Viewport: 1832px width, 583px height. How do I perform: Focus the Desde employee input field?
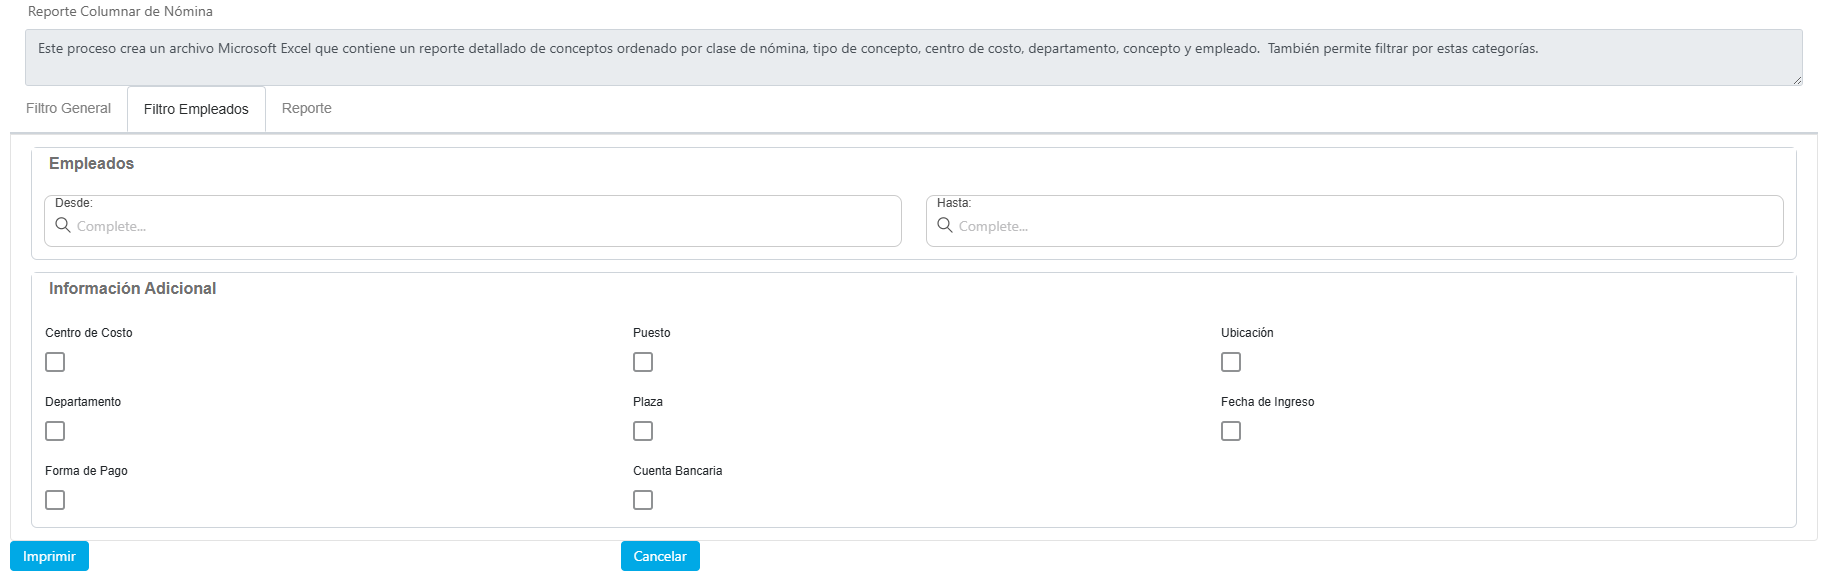pyautogui.click(x=480, y=226)
